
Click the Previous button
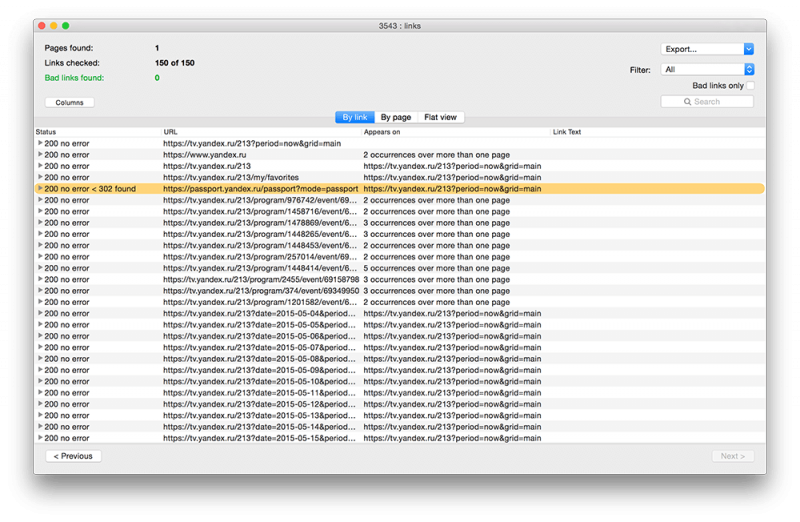point(73,456)
